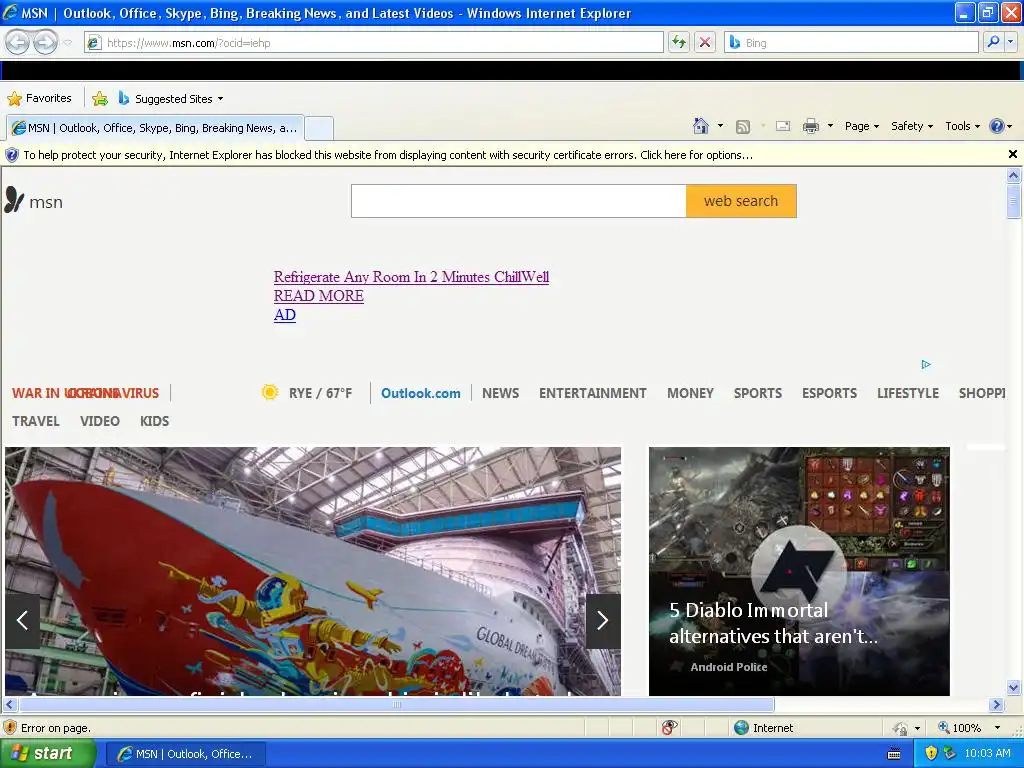The height and width of the screenshot is (768, 1024).
Task: Open the NEWS section
Action: pyautogui.click(x=500, y=393)
